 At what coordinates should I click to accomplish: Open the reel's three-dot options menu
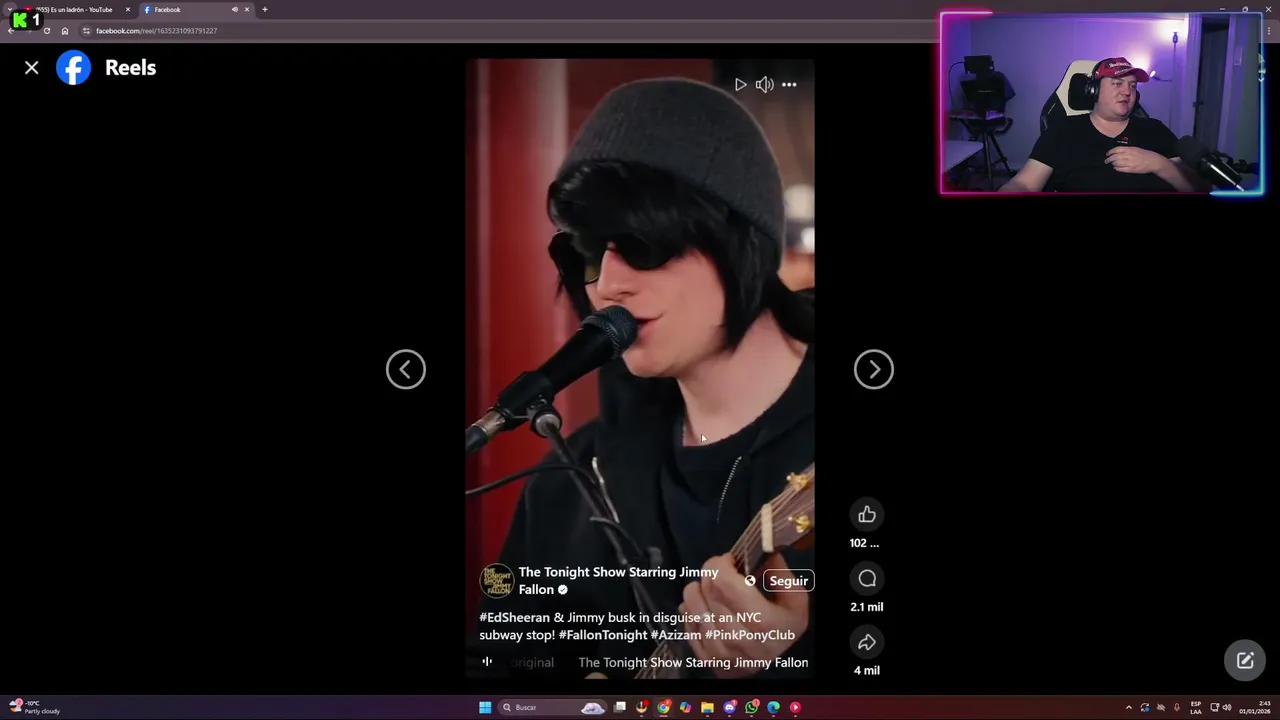(789, 85)
